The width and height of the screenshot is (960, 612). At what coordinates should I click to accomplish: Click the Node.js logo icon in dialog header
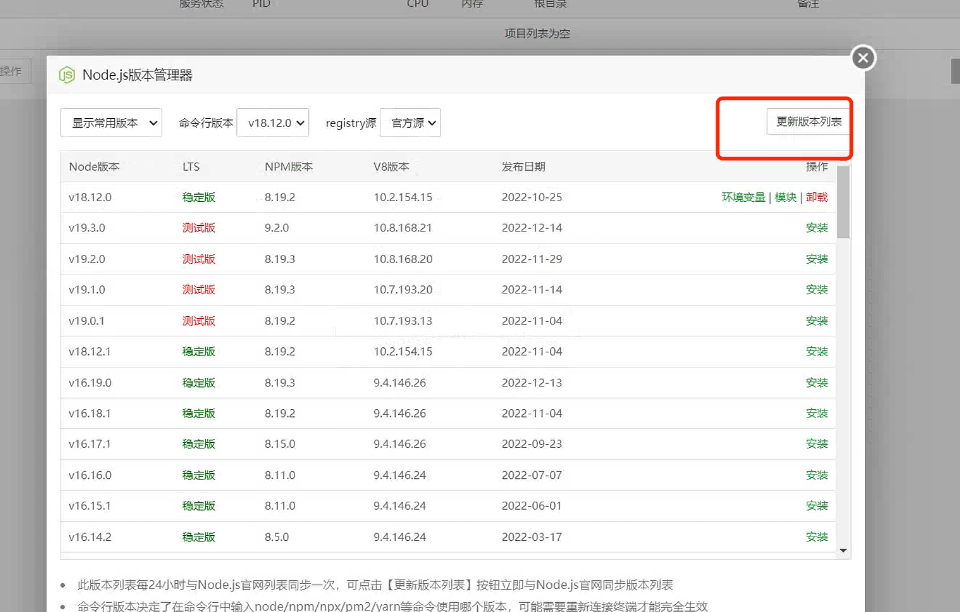pos(67,74)
